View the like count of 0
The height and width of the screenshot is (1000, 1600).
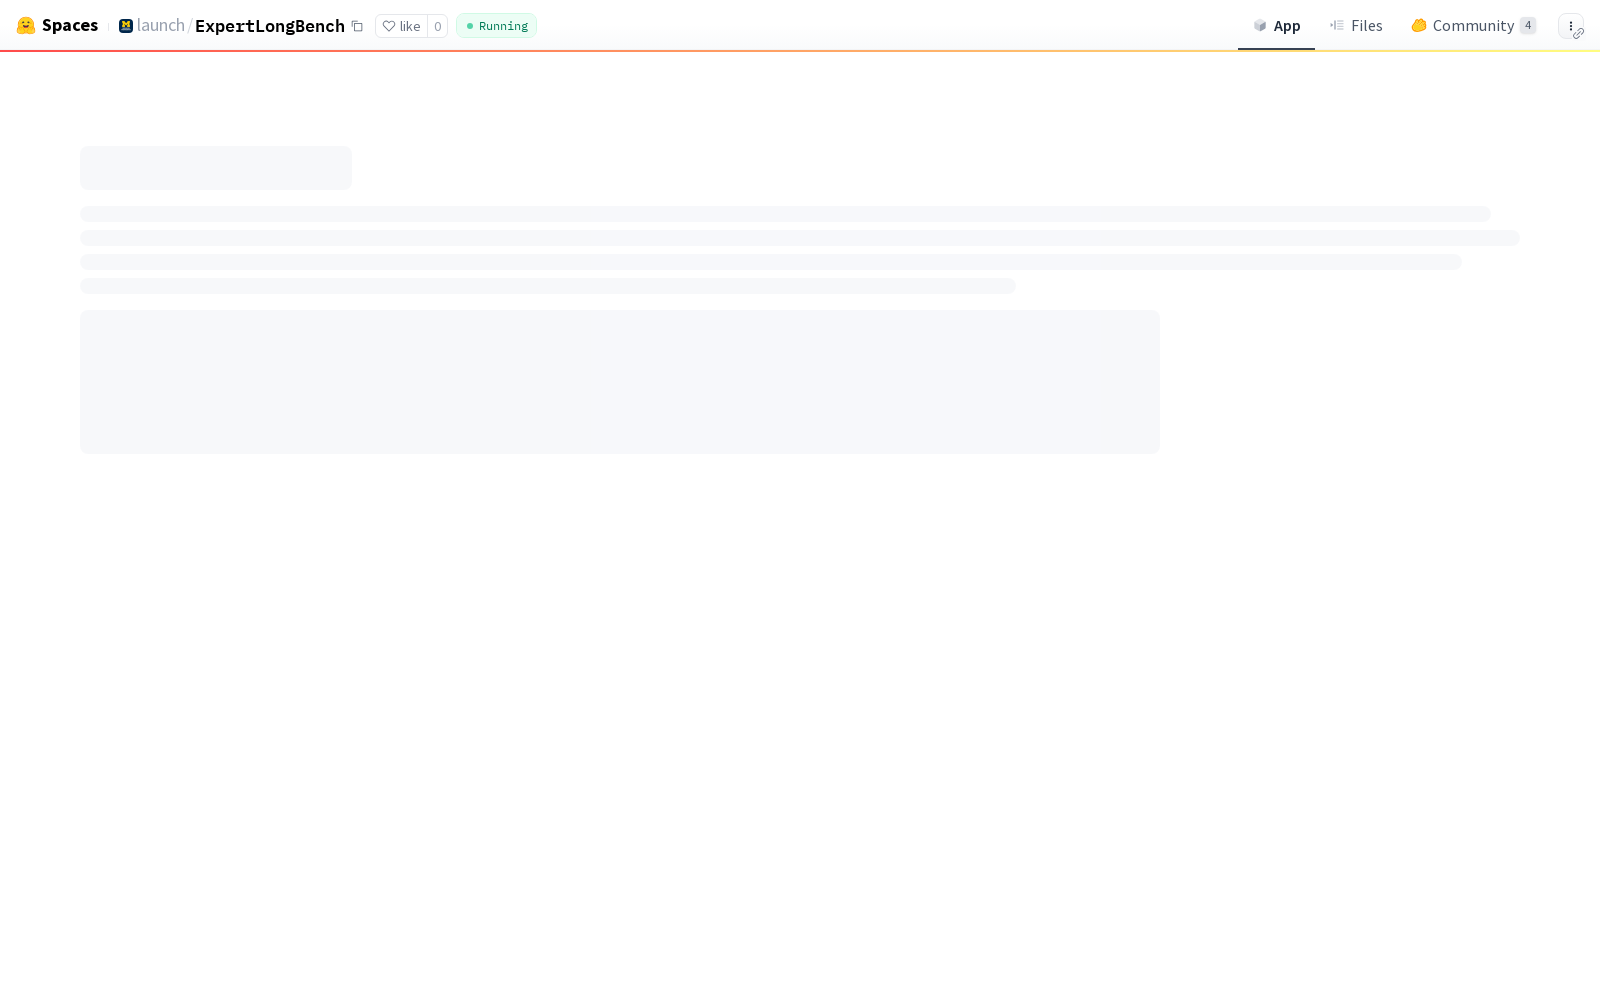[437, 26]
